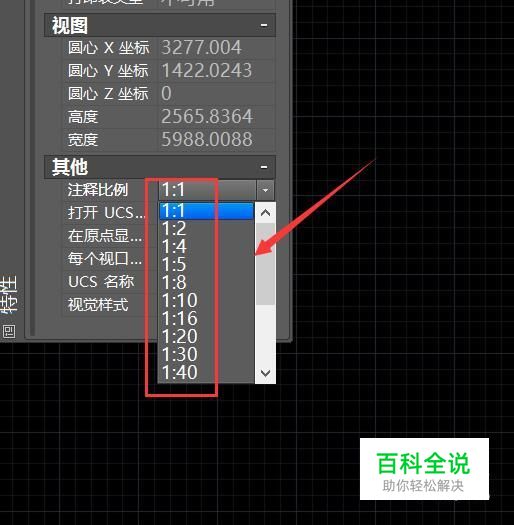The width and height of the screenshot is (514, 525).
Task: Collapse the 其他 section
Action: pos(264,167)
